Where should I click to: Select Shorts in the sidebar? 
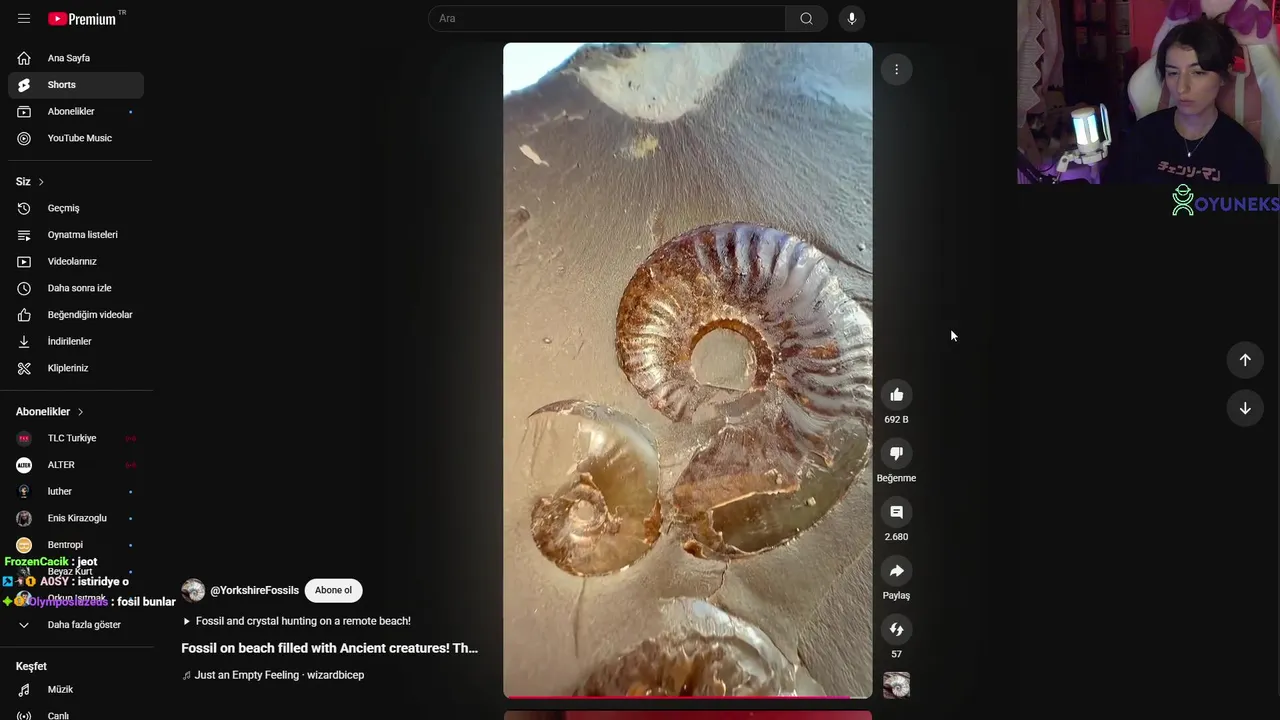pyautogui.click(x=76, y=85)
